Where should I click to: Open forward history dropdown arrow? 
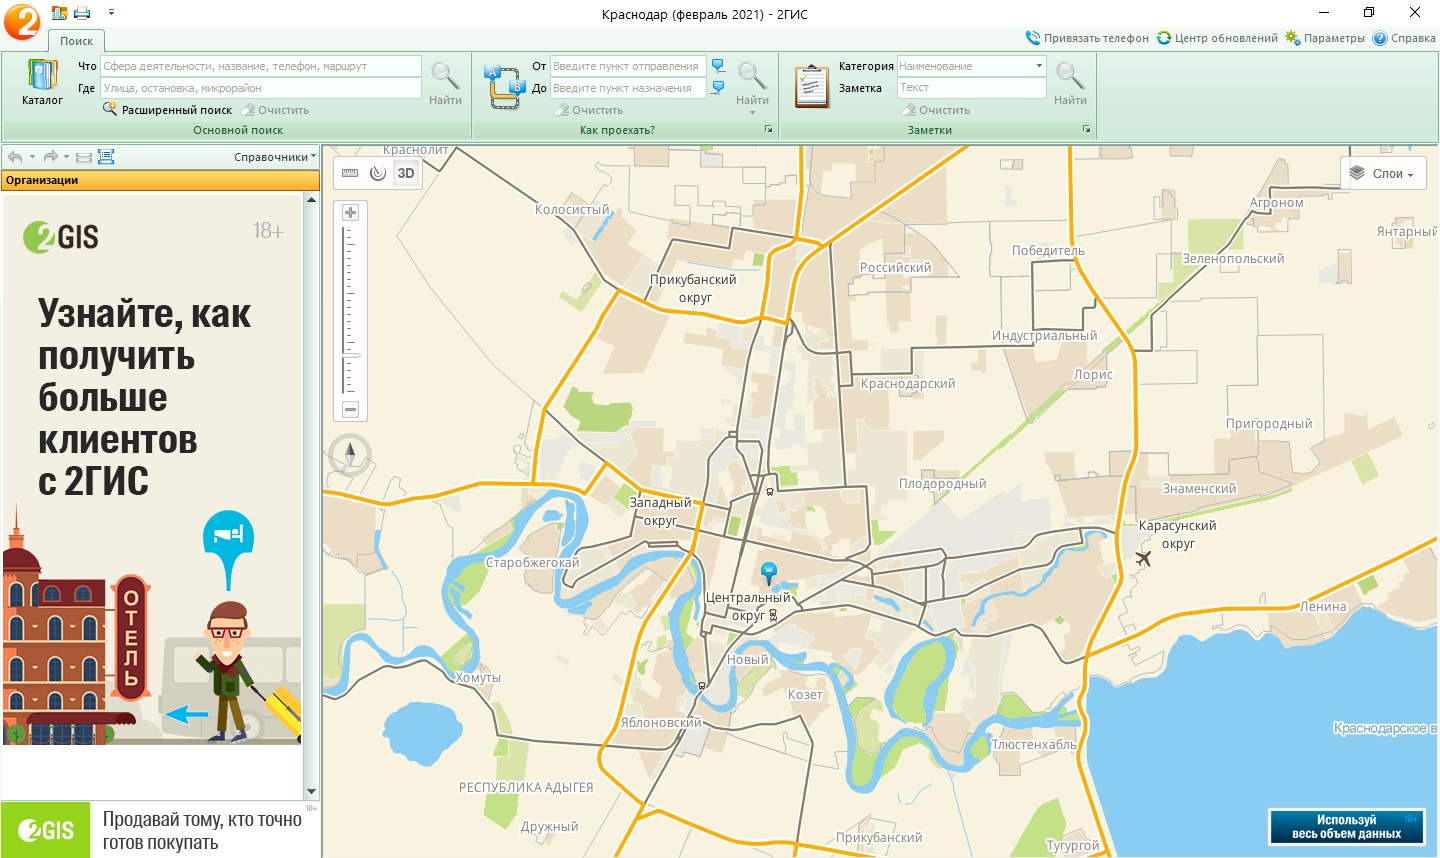(67, 157)
